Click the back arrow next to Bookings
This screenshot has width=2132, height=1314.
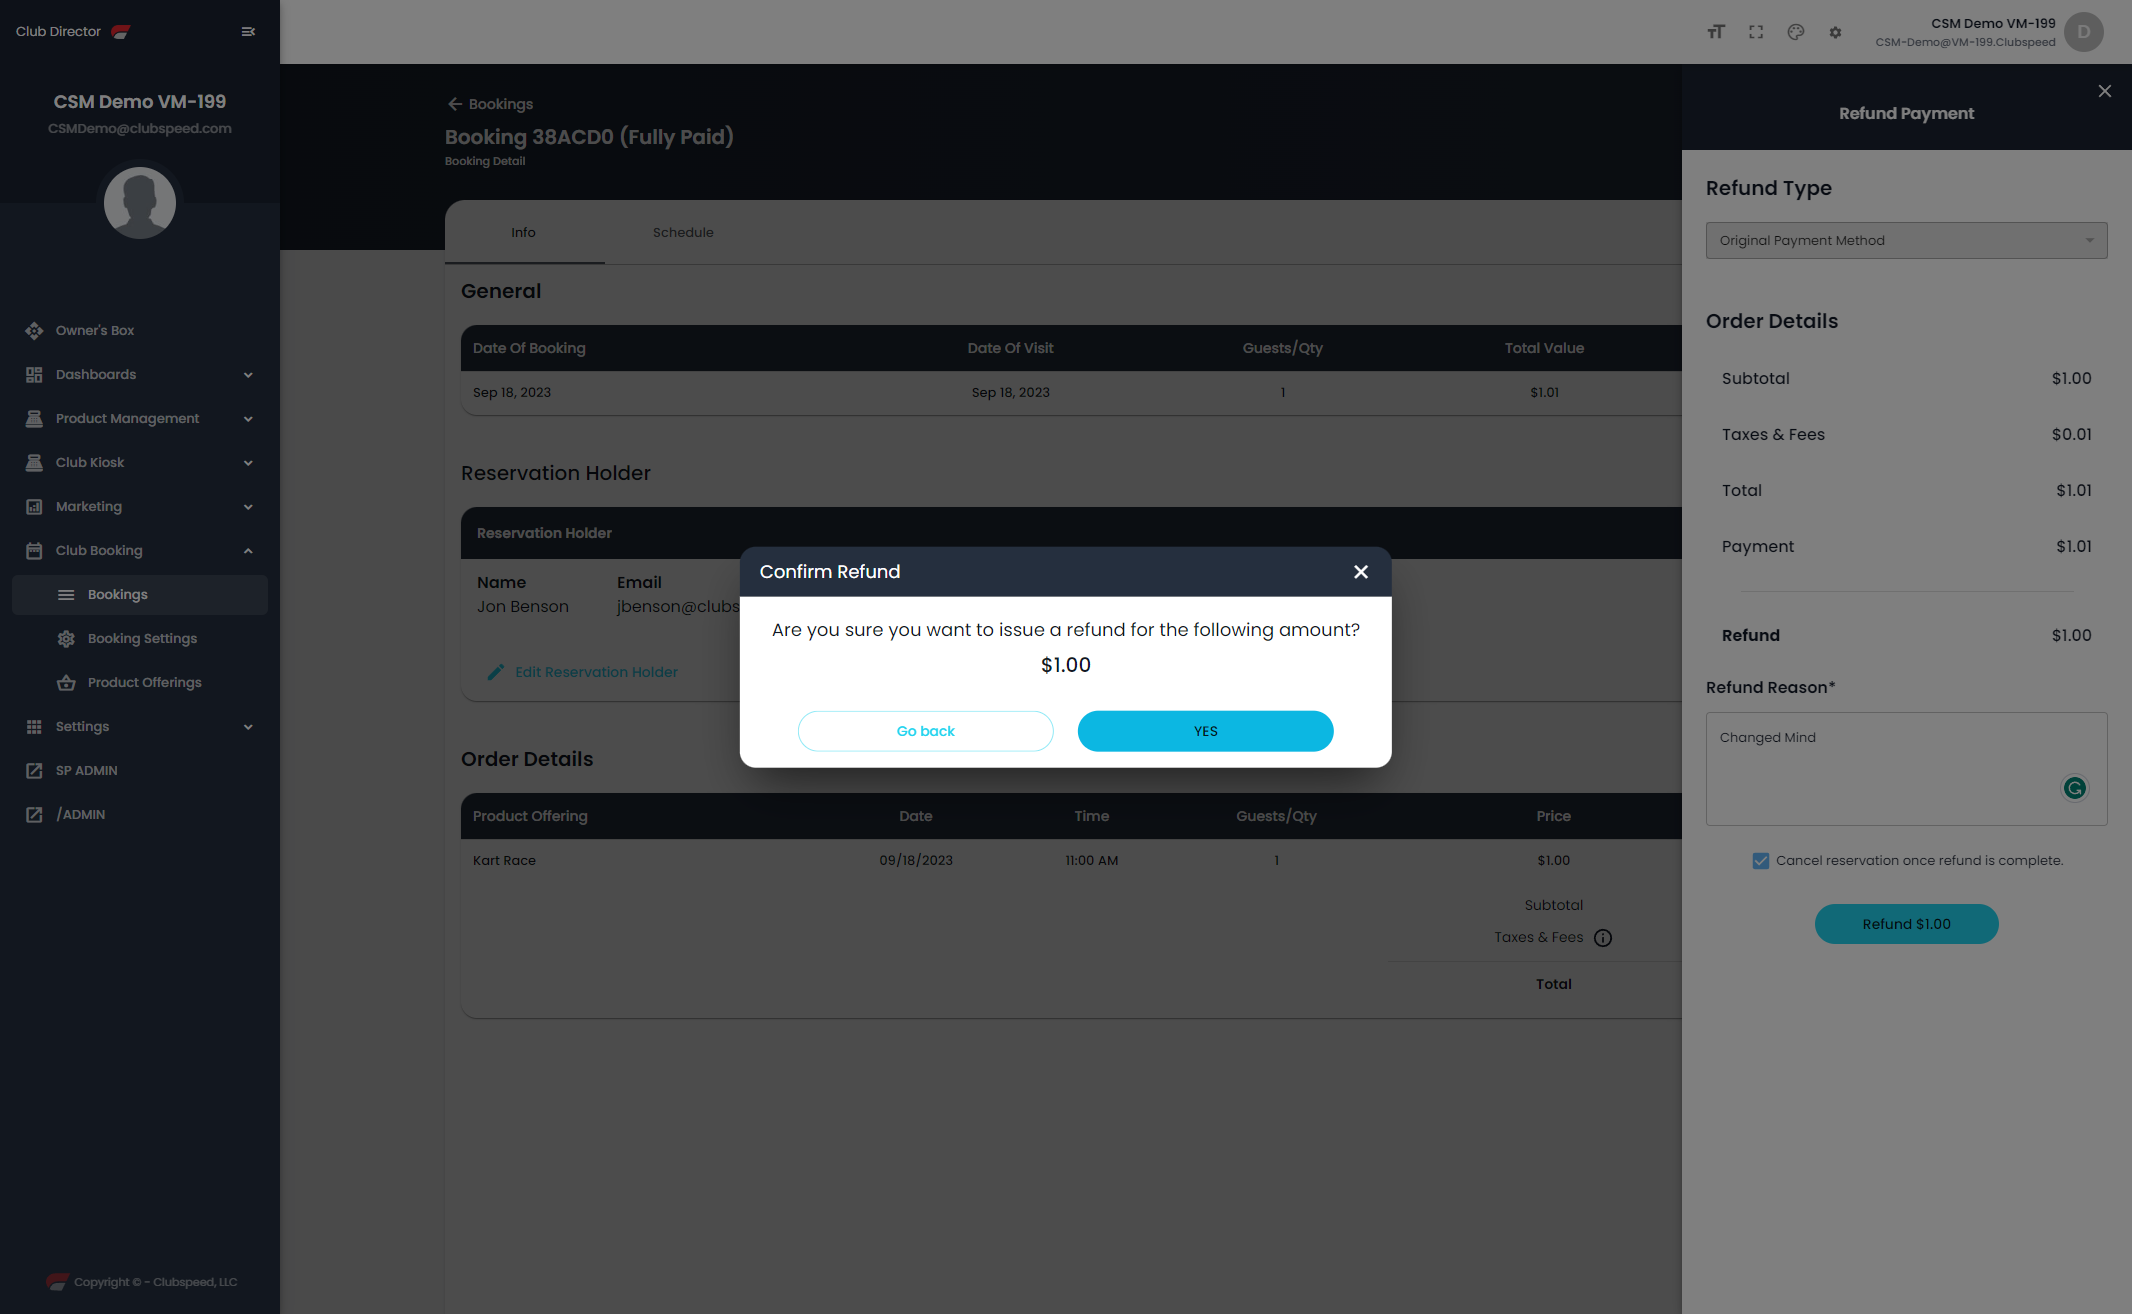coord(455,104)
